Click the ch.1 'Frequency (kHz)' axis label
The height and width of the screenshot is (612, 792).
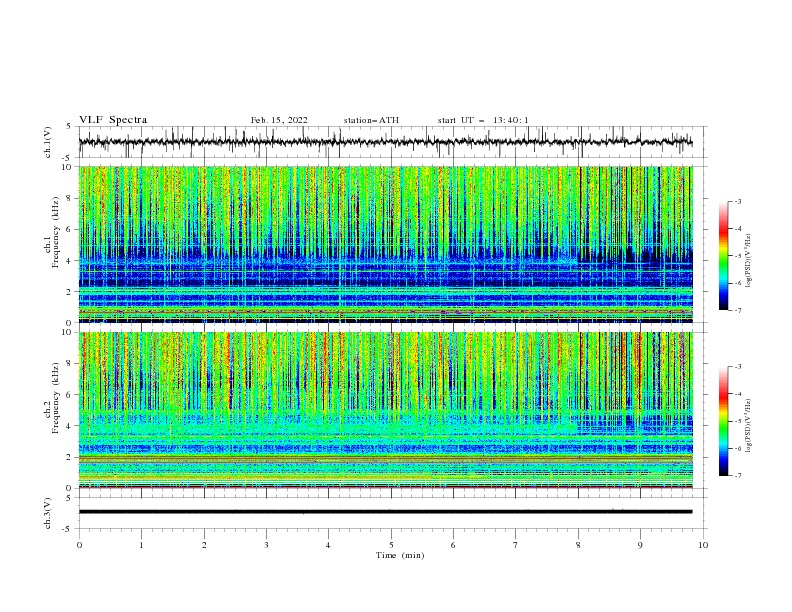pos(55,233)
